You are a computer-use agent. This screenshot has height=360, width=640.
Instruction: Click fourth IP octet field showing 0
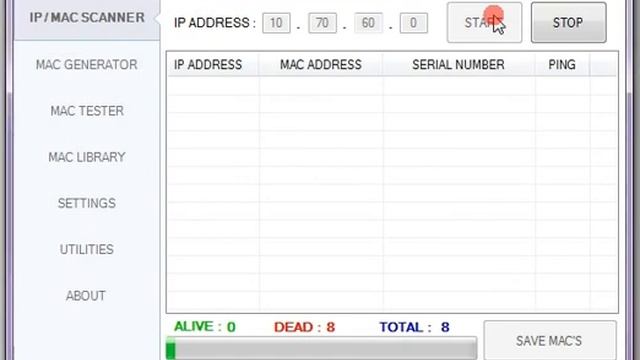click(x=413, y=23)
